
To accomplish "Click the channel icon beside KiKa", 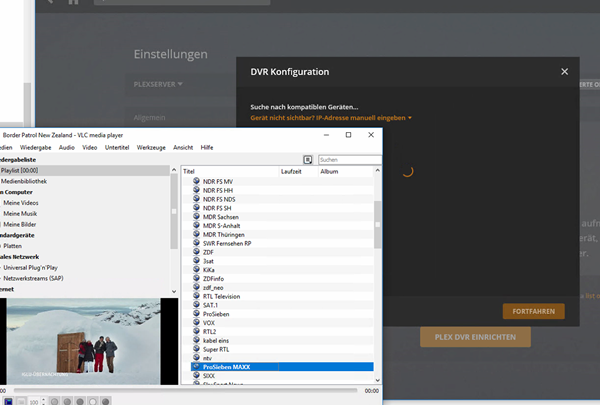I will (196, 269).
